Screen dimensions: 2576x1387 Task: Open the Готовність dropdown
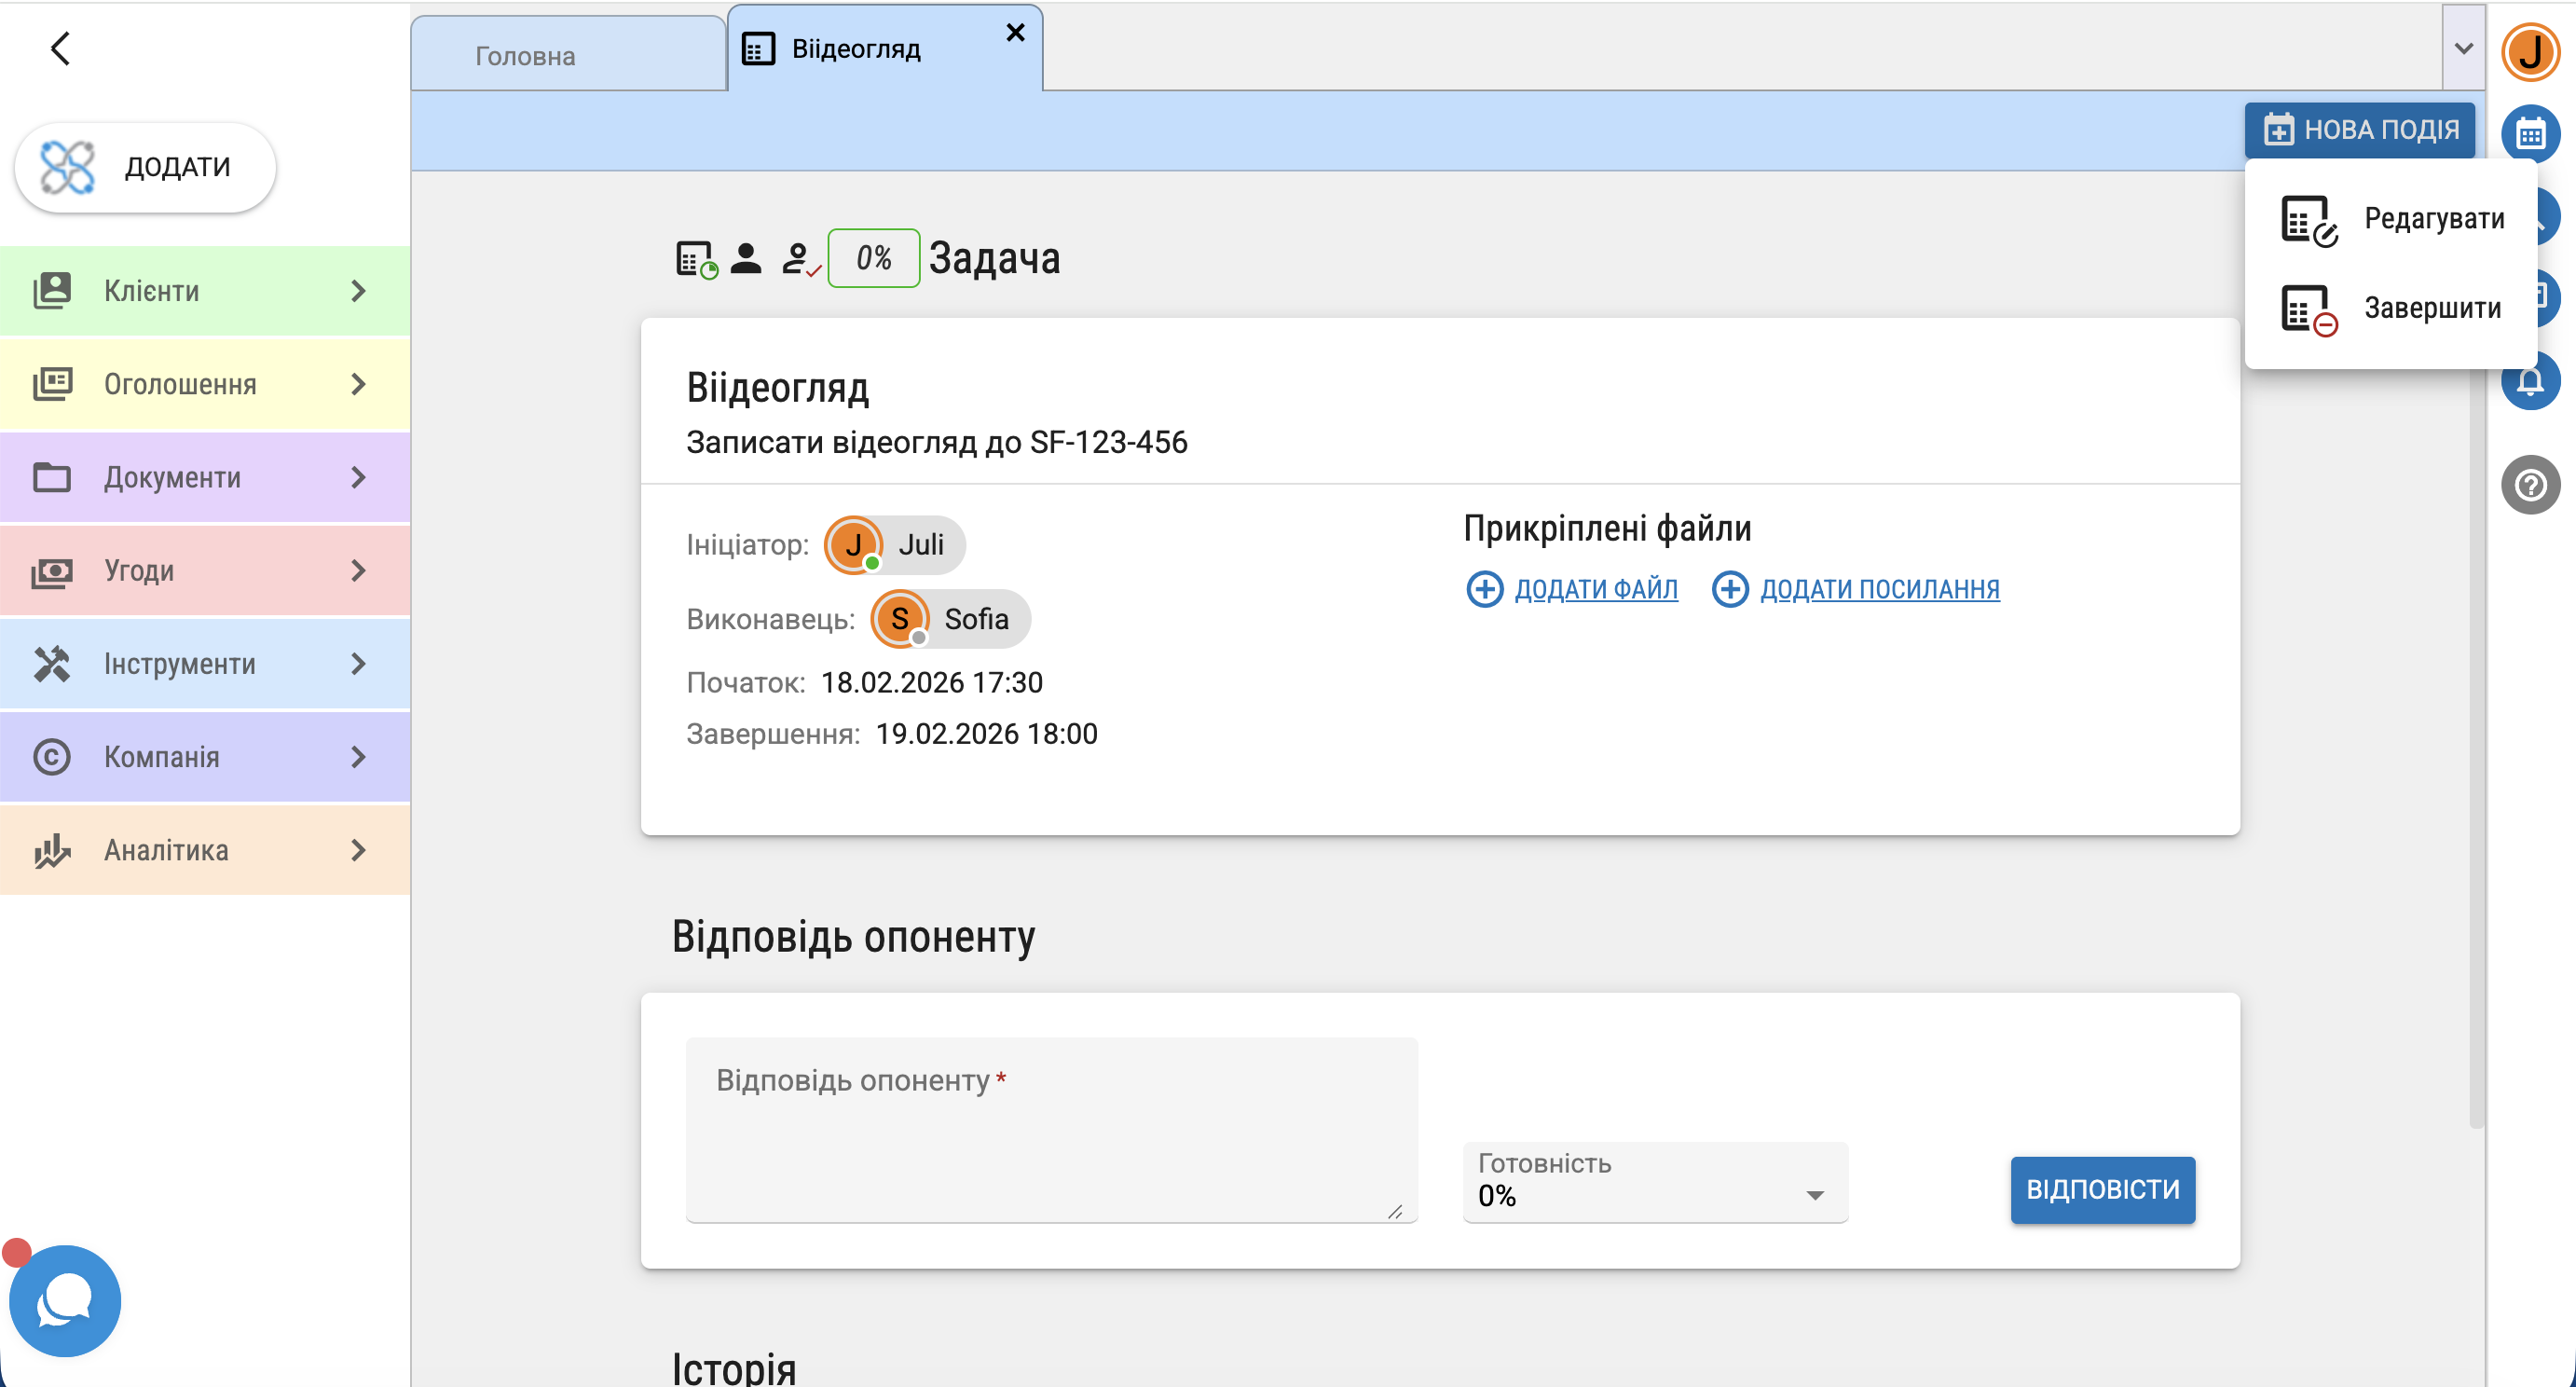[x=1654, y=1182]
